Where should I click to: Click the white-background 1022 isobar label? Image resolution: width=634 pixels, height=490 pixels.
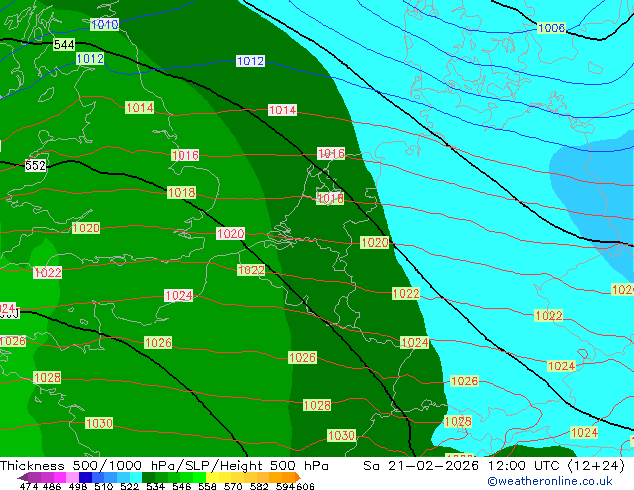pos(47,272)
